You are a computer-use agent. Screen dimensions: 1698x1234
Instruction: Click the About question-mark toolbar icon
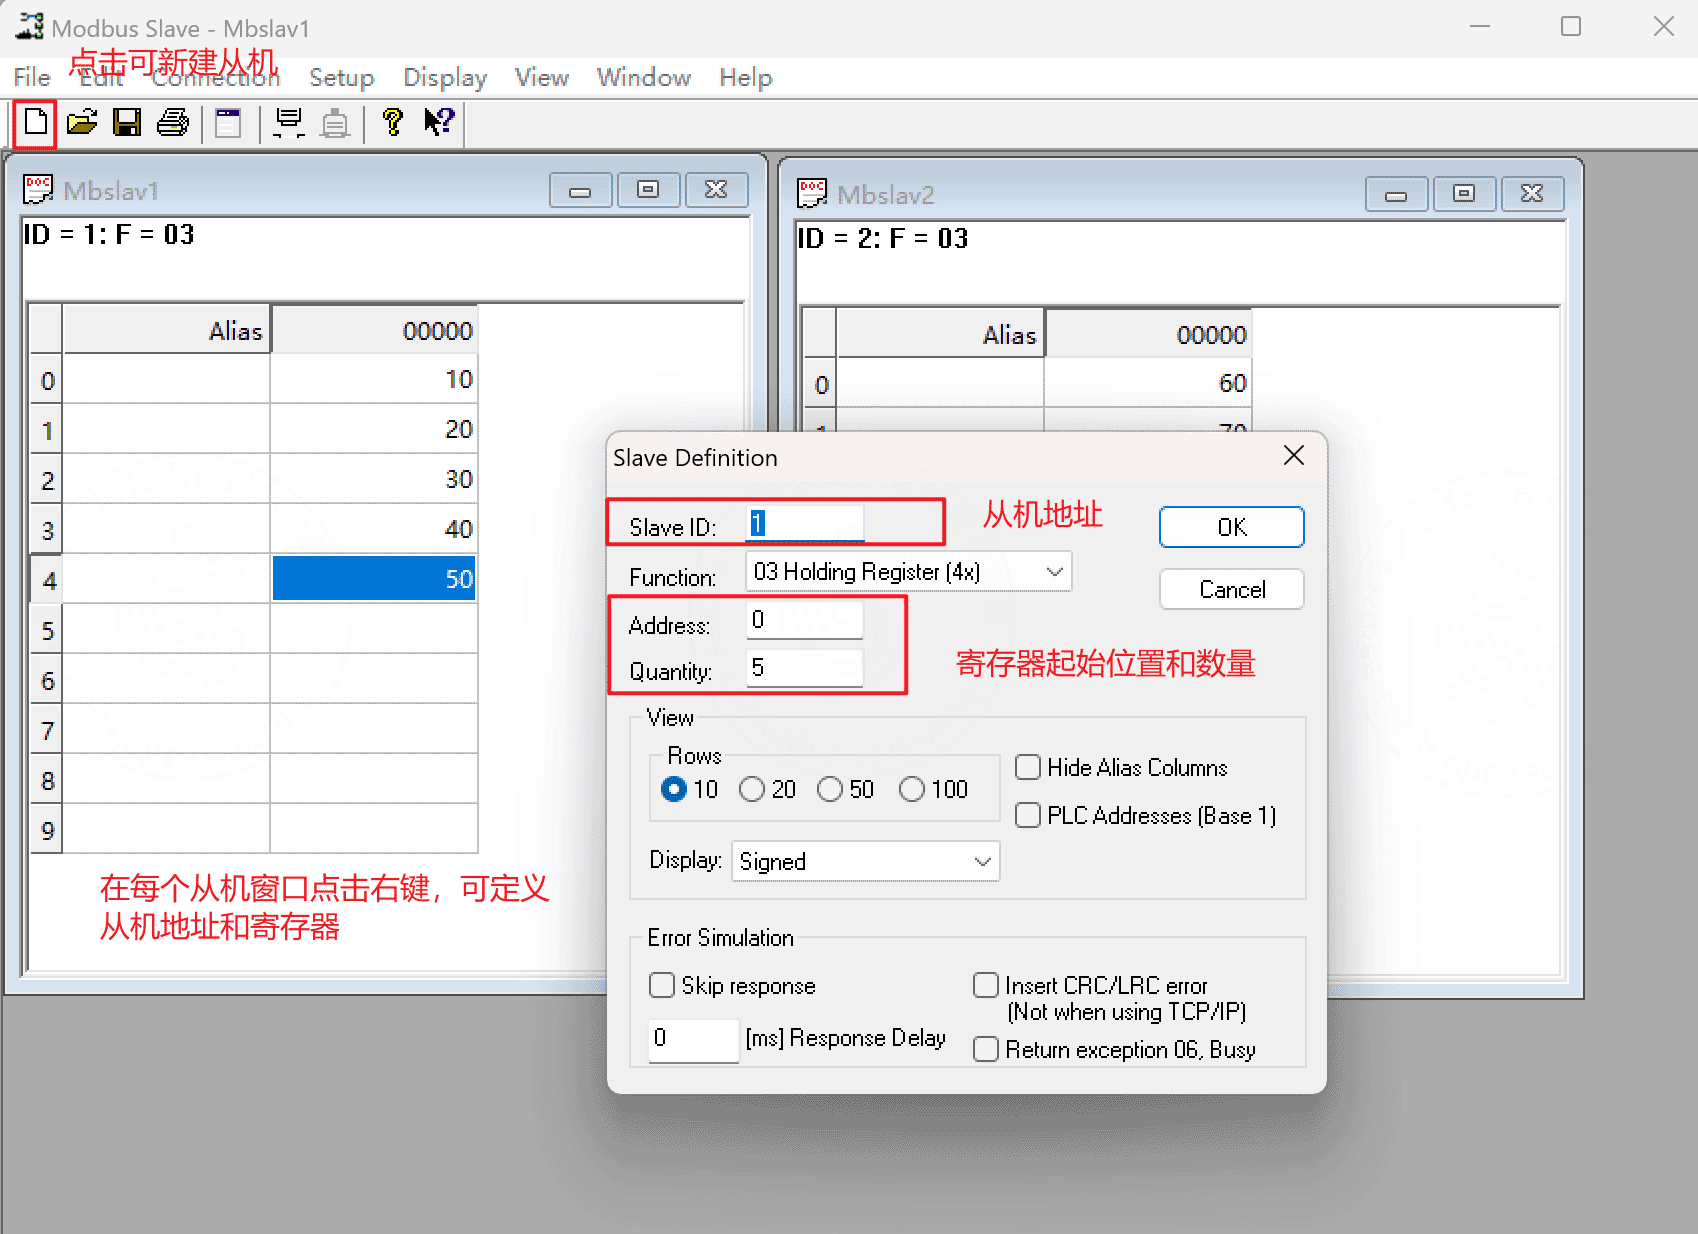coord(393,122)
